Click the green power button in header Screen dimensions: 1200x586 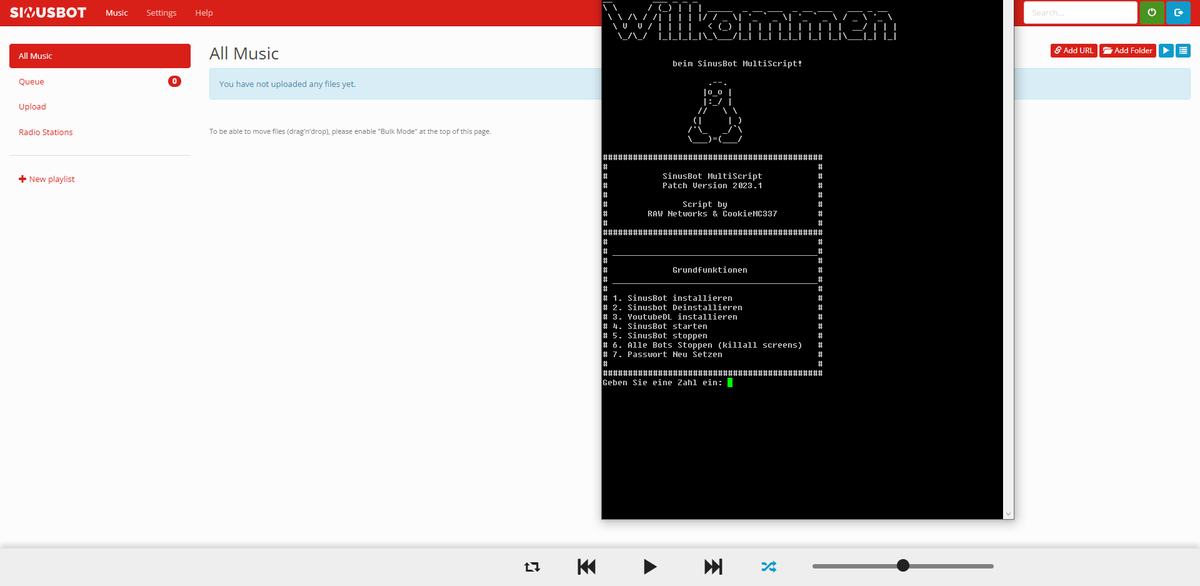click(x=1152, y=12)
